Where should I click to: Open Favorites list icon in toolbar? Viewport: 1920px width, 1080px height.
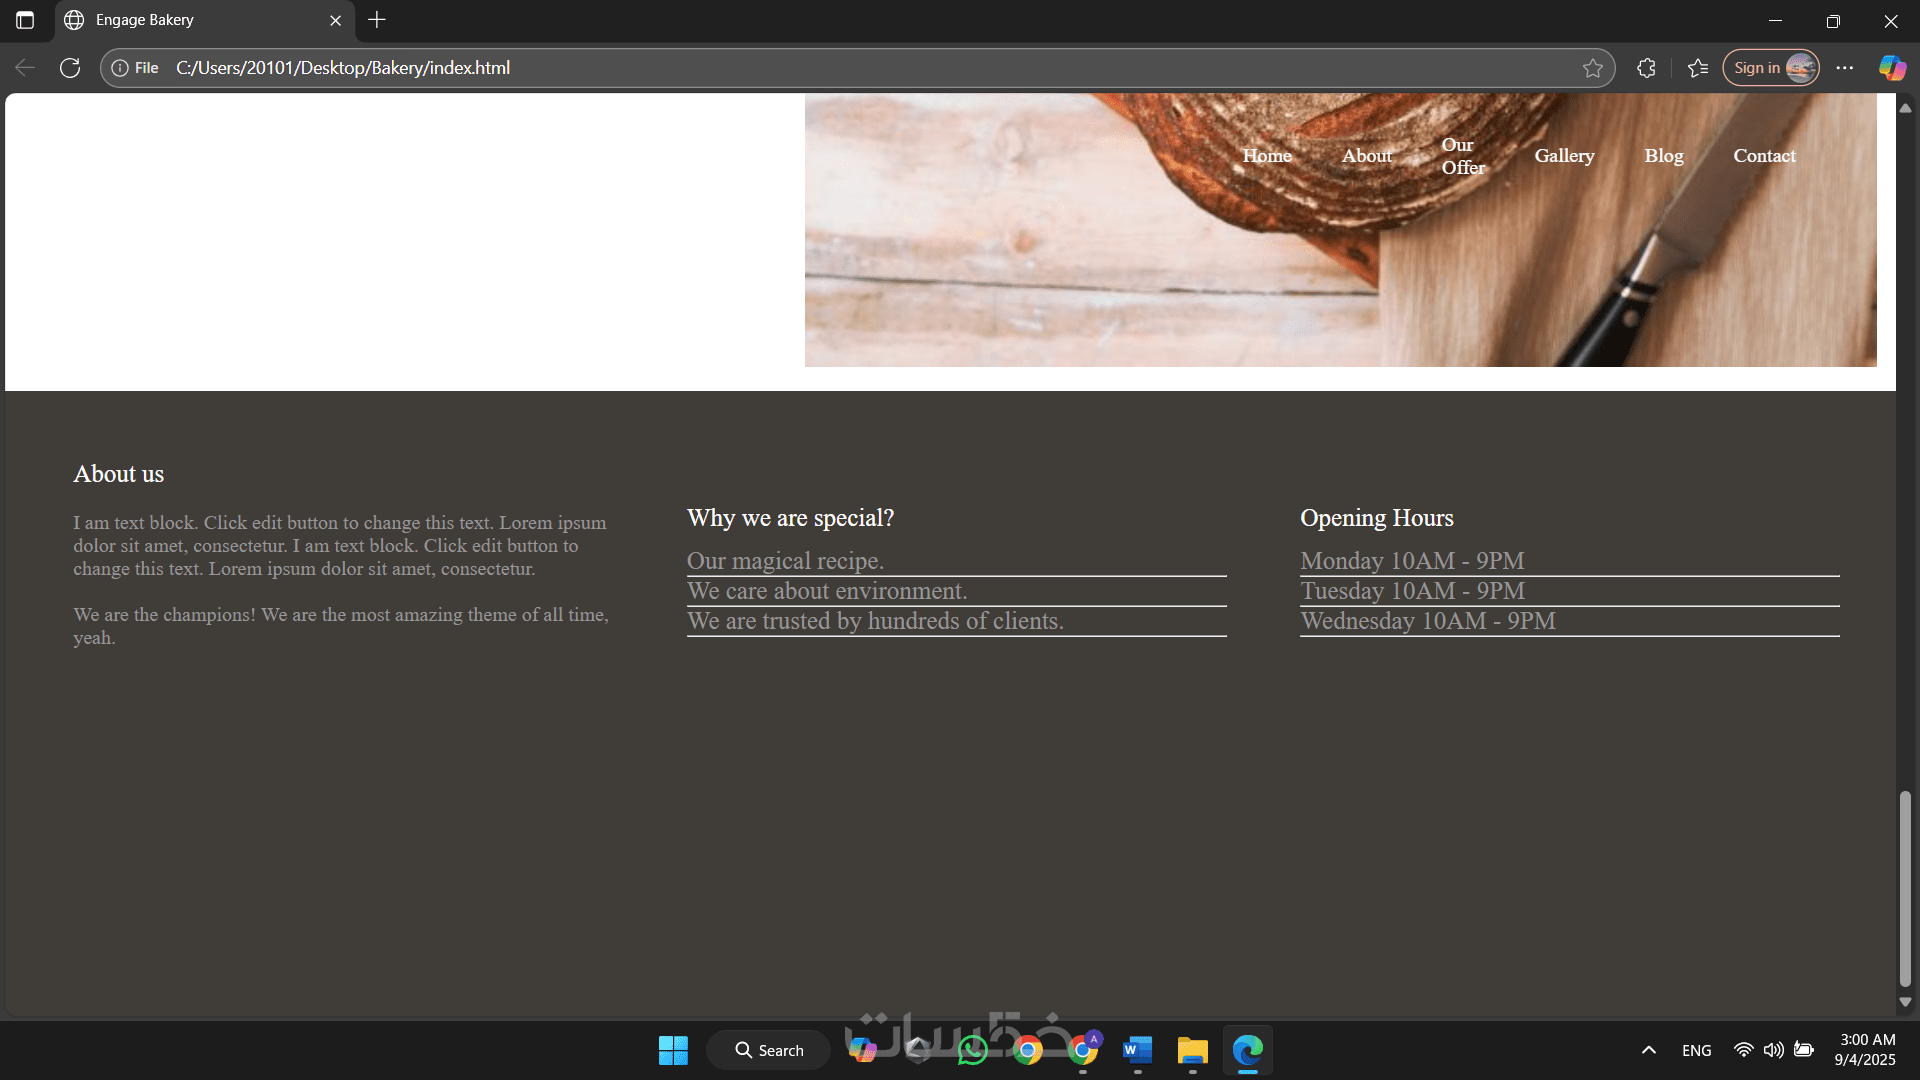(1698, 68)
